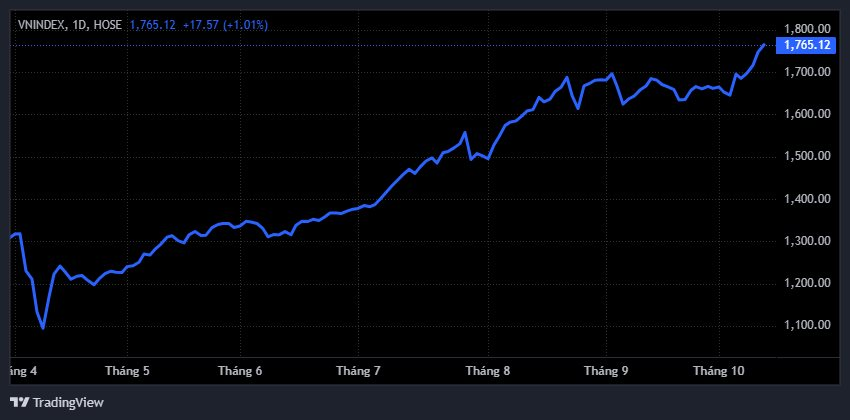Select Tháng 7 on the time axis
850x420 pixels.
pos(358,371)
